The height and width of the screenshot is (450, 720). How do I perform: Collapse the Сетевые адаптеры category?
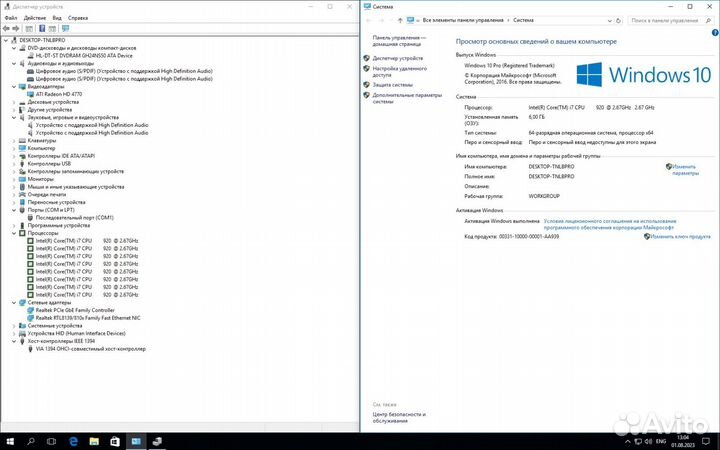14,303
